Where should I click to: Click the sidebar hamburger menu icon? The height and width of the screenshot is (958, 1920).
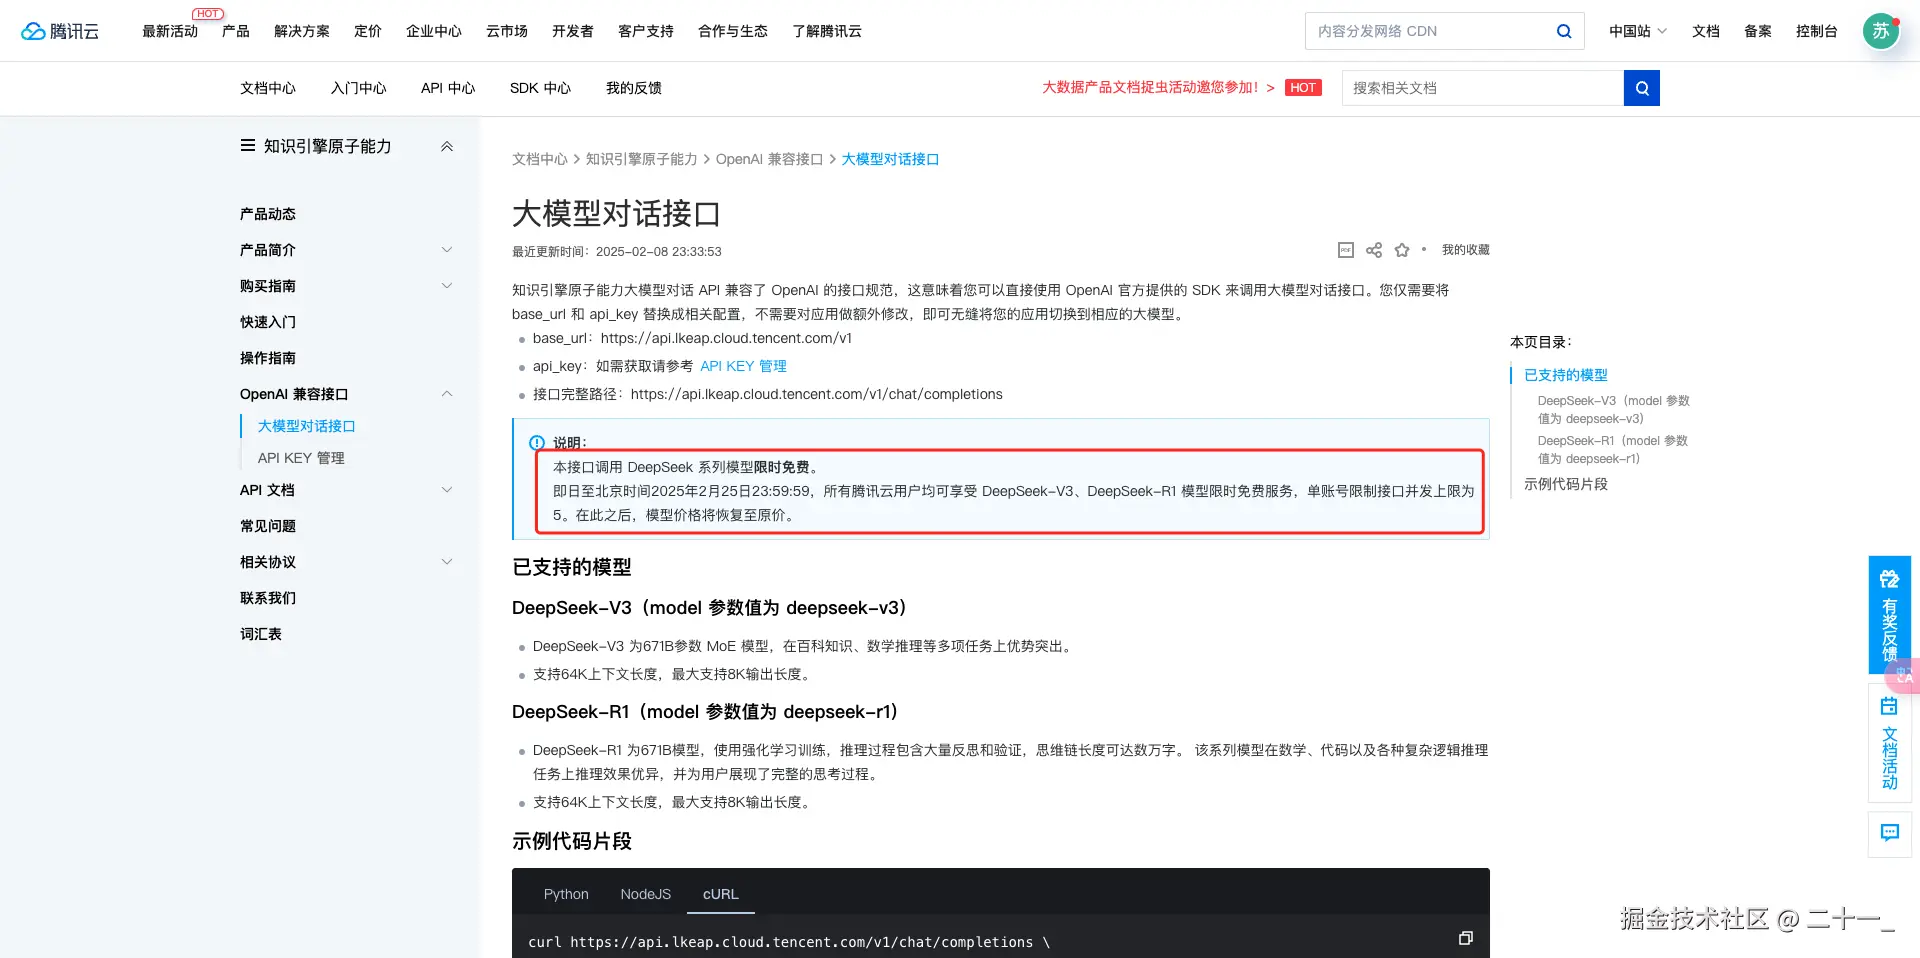pyautogui.click(x=248, y=146)
